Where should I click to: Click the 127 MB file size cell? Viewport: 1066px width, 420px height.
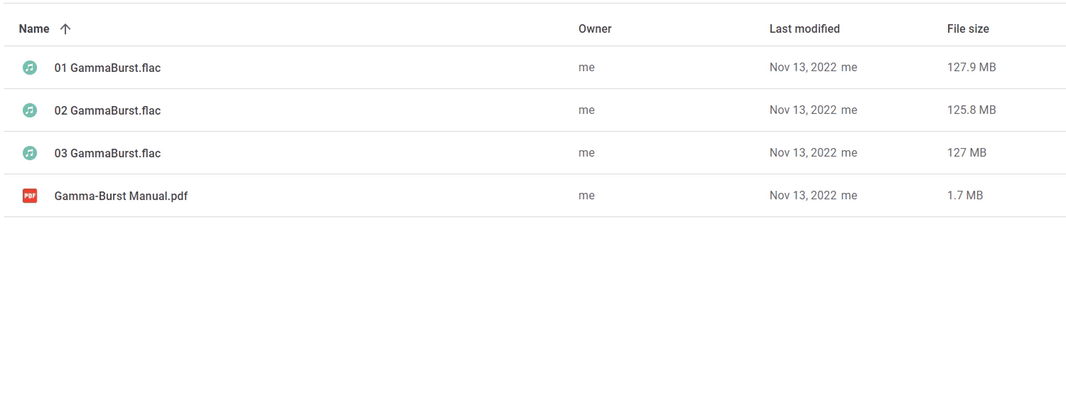coord(967,153)
